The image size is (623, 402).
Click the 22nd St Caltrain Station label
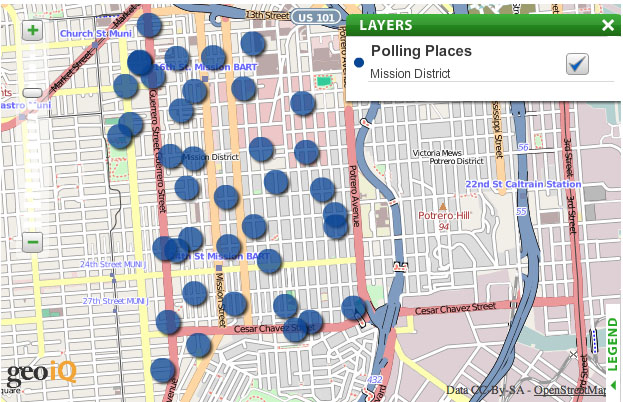[522, 185]
